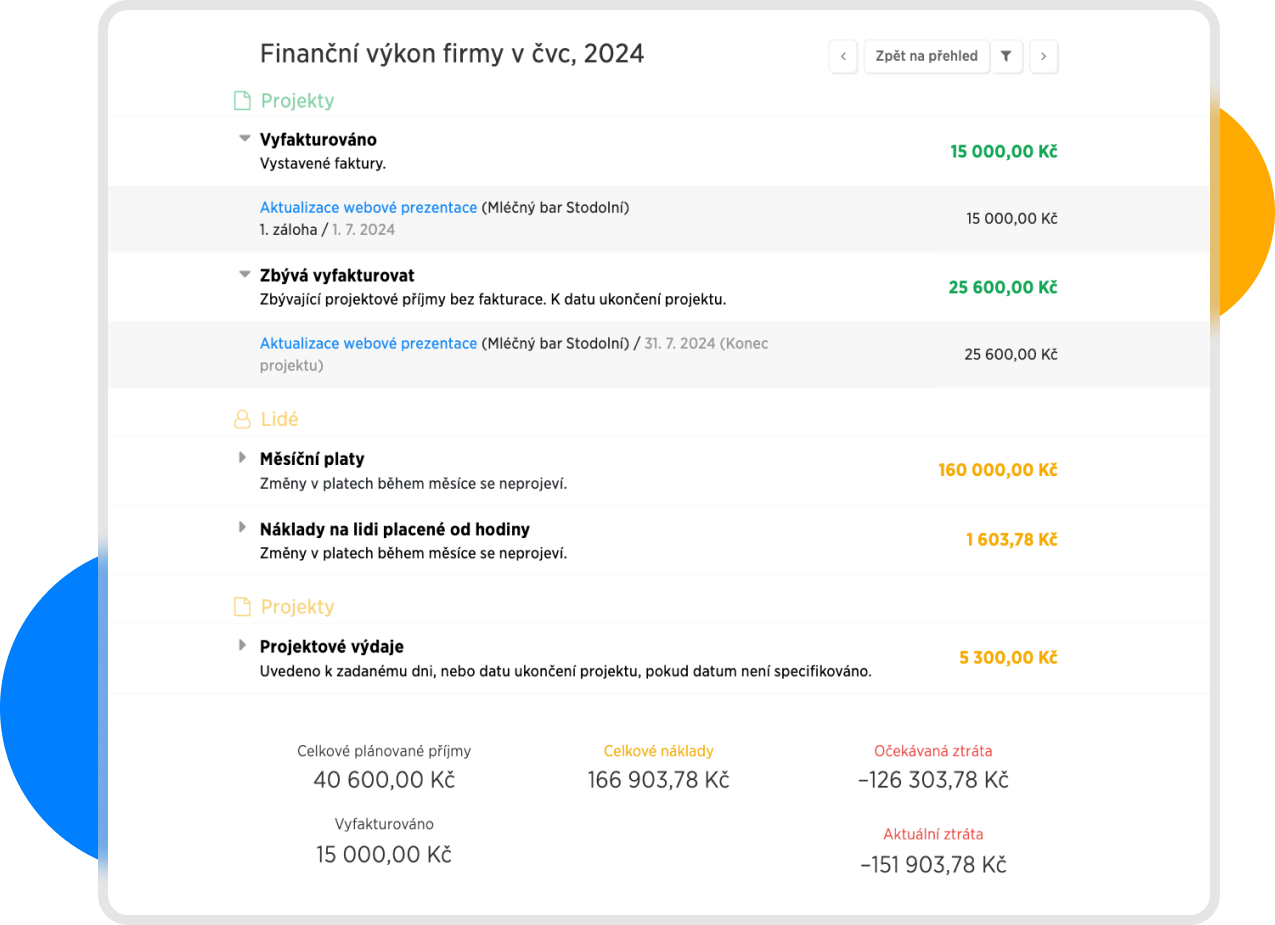Click the green document icon beside Projekty
Screen dimensions: 1275x925
[x=241, y=101]
